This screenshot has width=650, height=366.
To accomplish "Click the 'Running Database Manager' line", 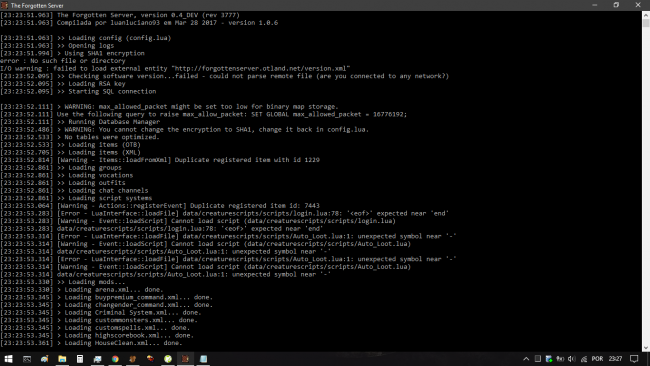I will 80,122.
